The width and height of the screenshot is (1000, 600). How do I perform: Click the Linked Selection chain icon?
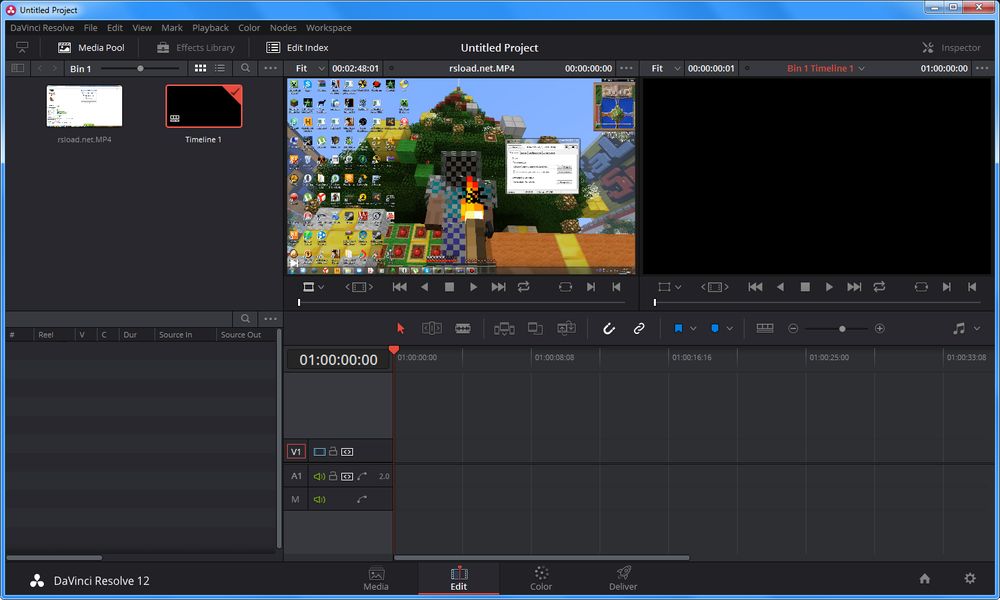640,328
